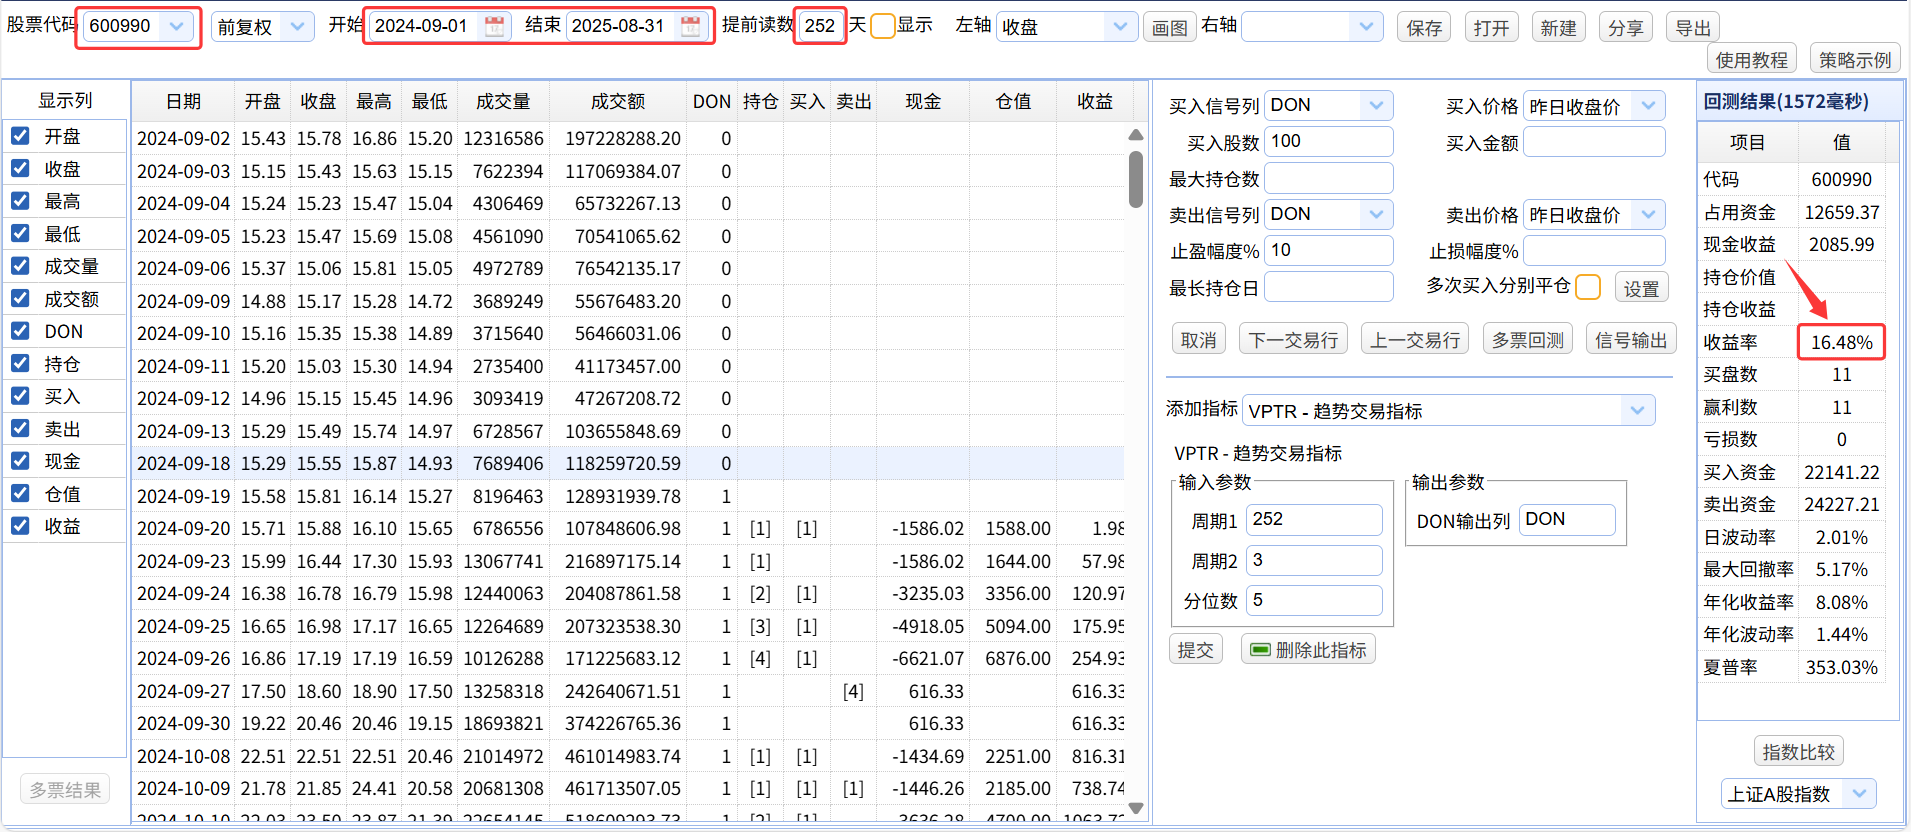Viewport: 1911px width, 832px height.
Task: Click the 收益 column header
Action: (x=1094, y=102)
